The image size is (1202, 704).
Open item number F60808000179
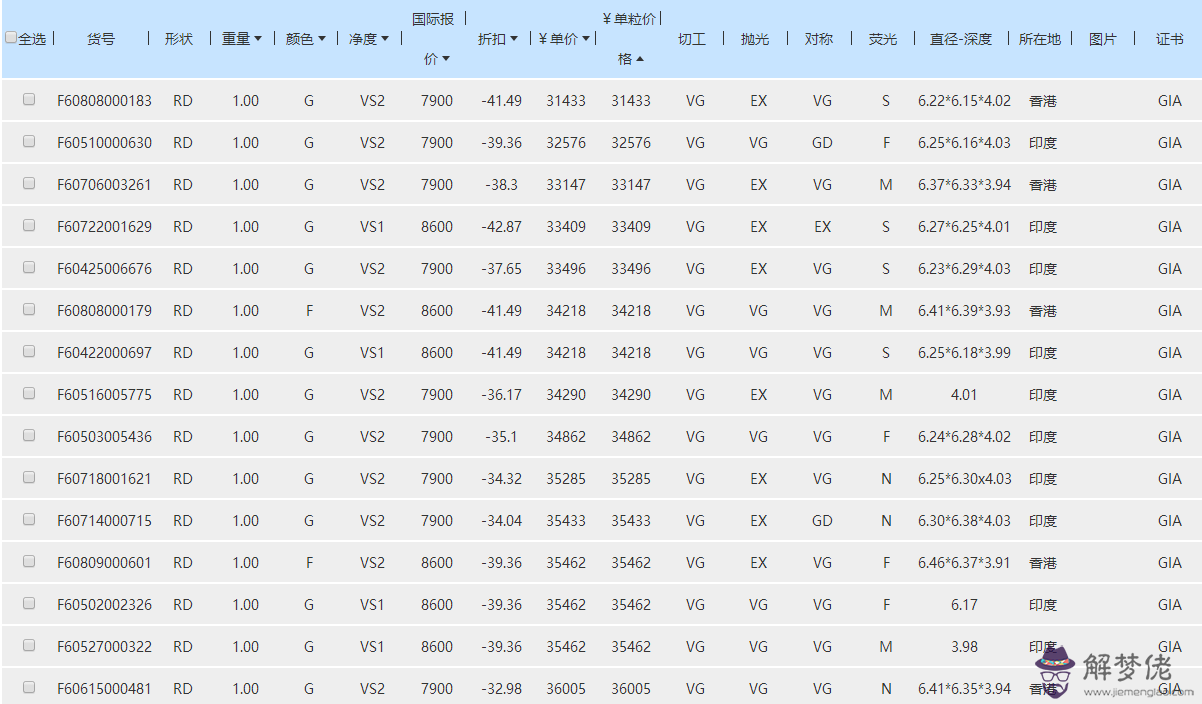[105, 311]
